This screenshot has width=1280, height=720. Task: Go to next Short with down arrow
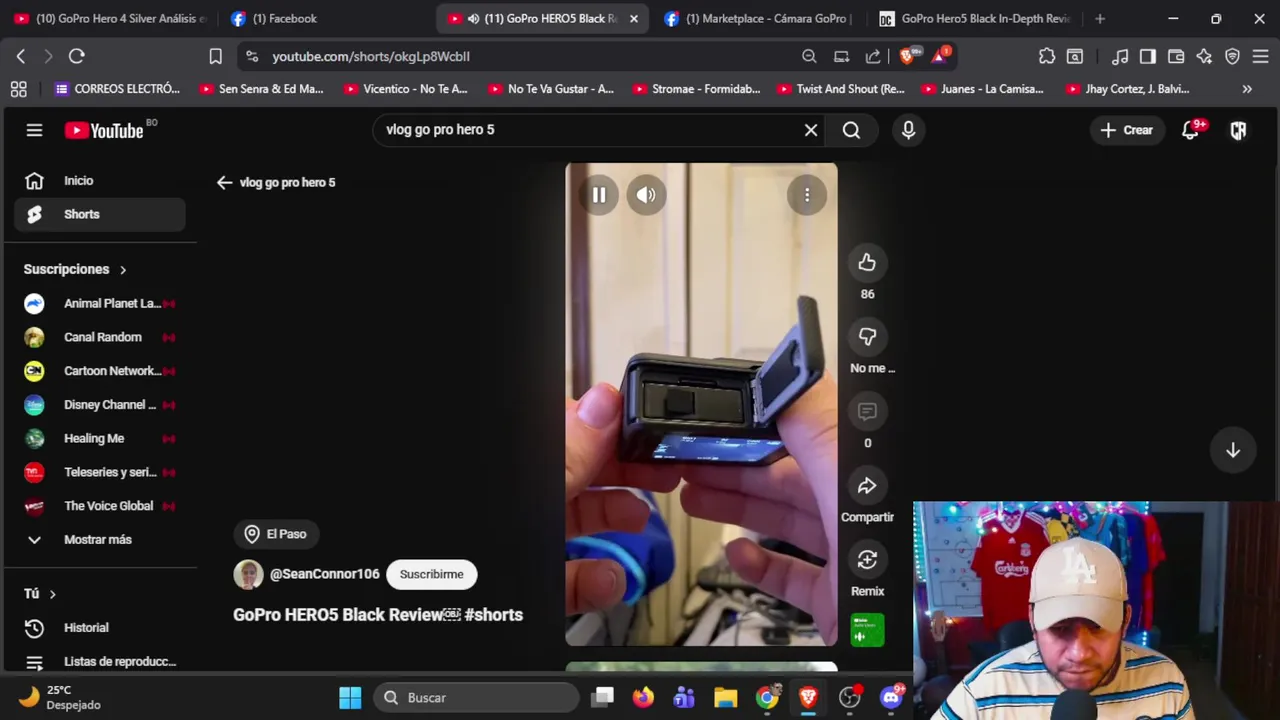pyautogui.click(x=1233, y=450)
